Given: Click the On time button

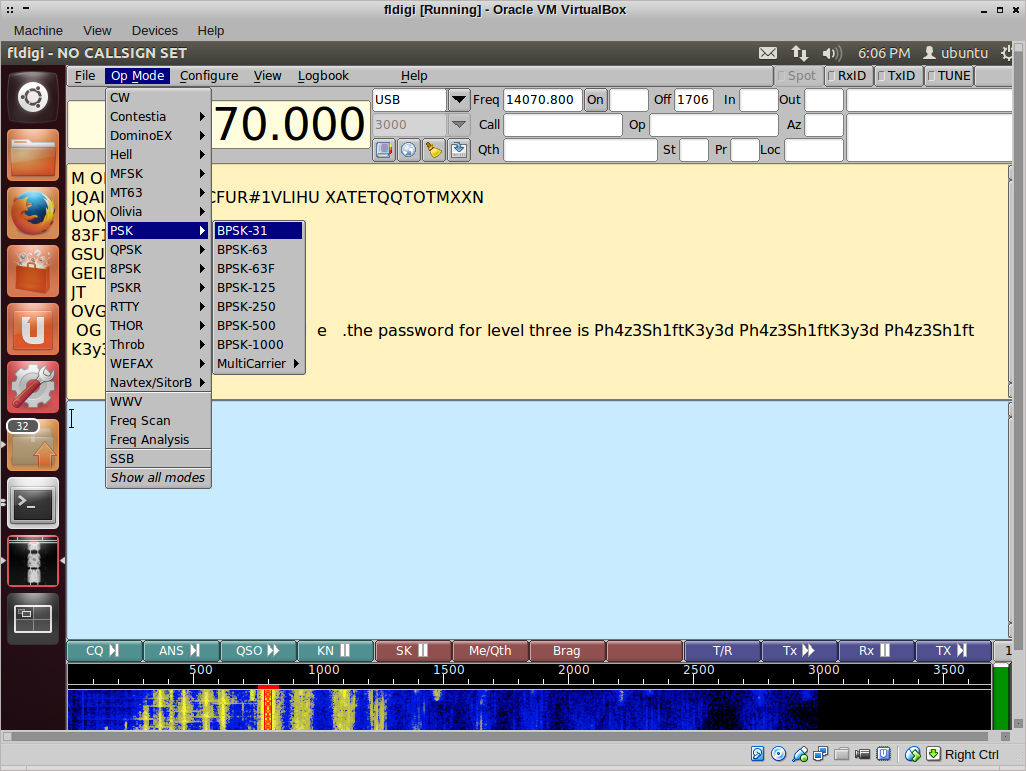Looking at the screenshot, I should point(595,100).
